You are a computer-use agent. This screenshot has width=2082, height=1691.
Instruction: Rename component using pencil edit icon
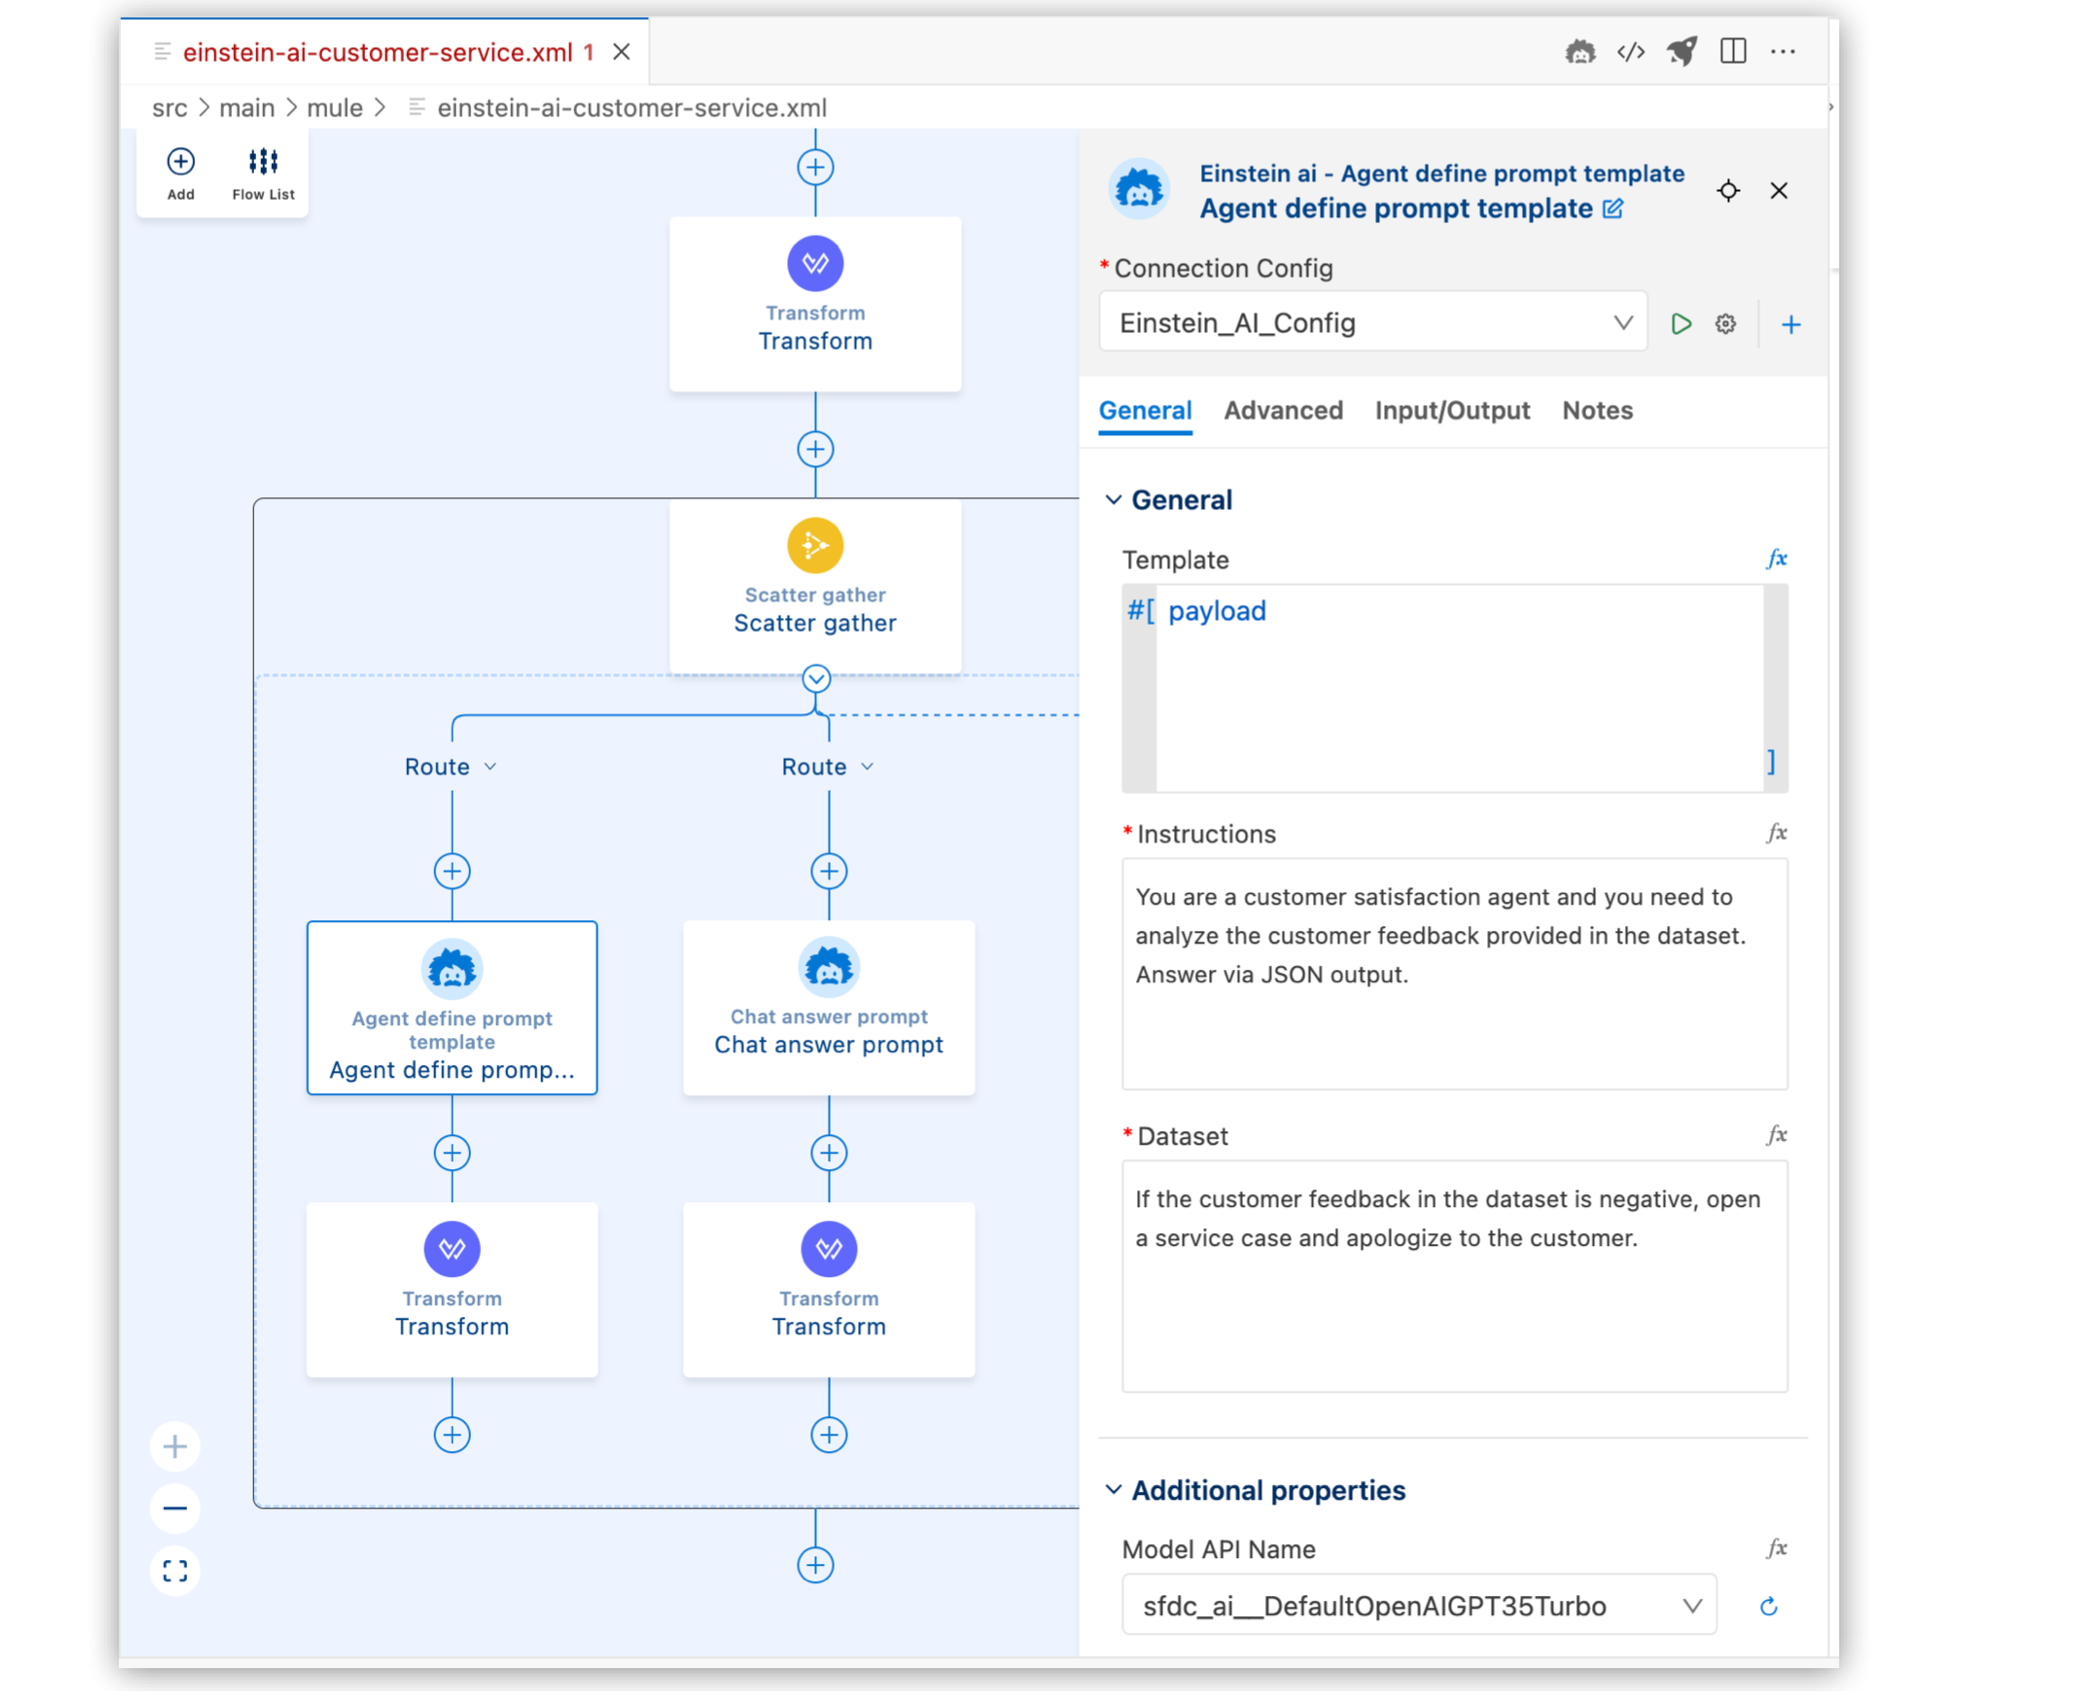pos(1613,209)
